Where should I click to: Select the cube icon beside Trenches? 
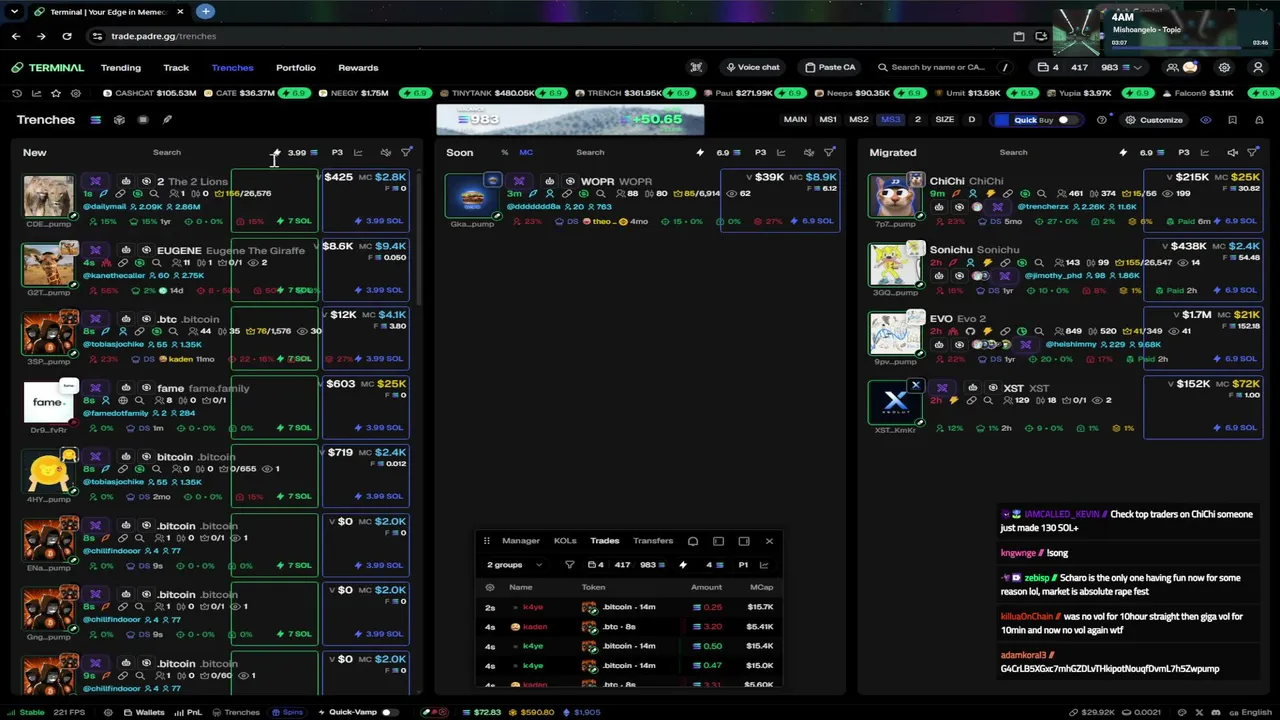[x=119, y=120]
